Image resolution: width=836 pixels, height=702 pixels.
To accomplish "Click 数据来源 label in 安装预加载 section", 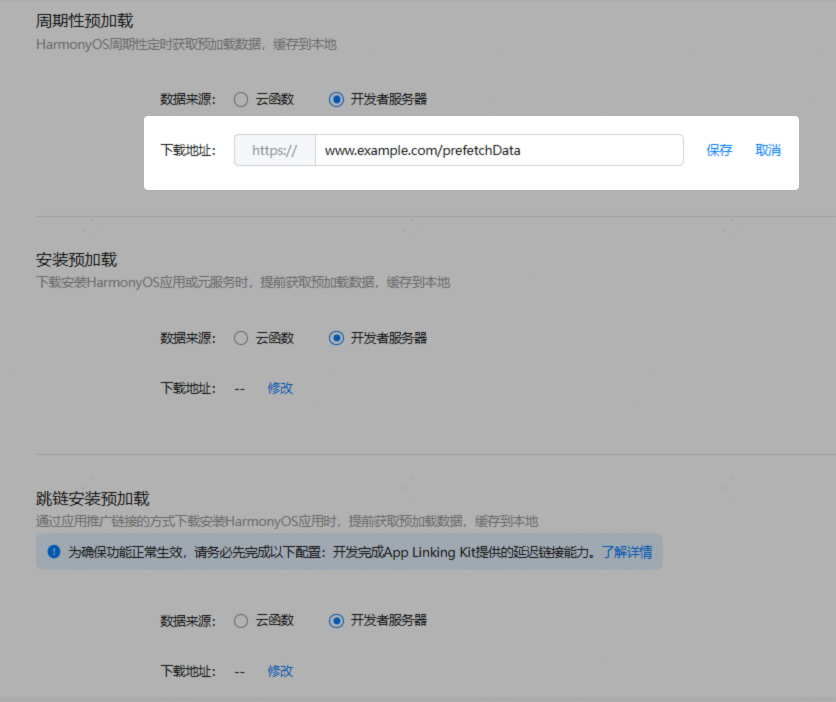I will point(188,338).
